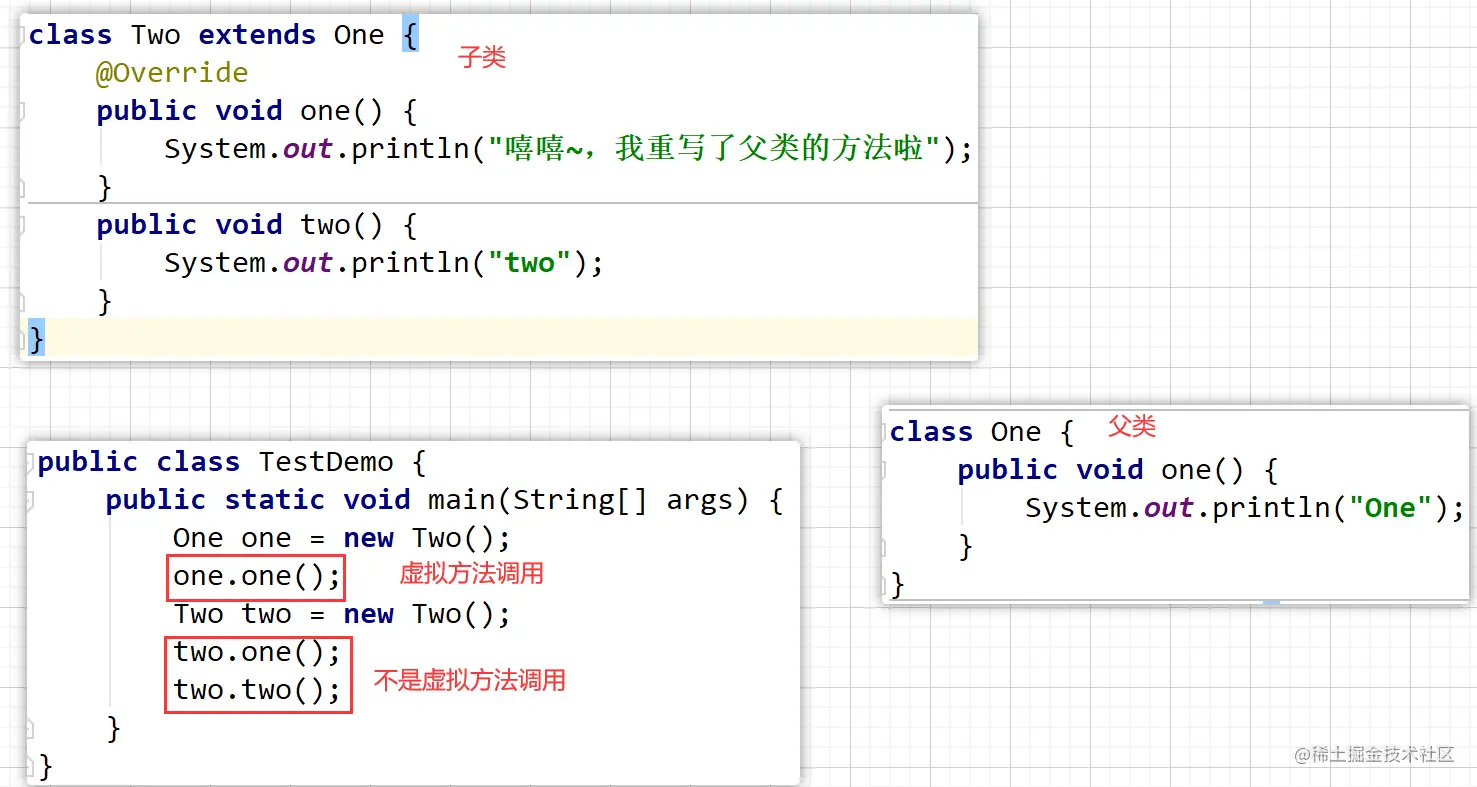Click the "one.one();" call
The width and height of the screenshot is (1477, 787).
257,576
